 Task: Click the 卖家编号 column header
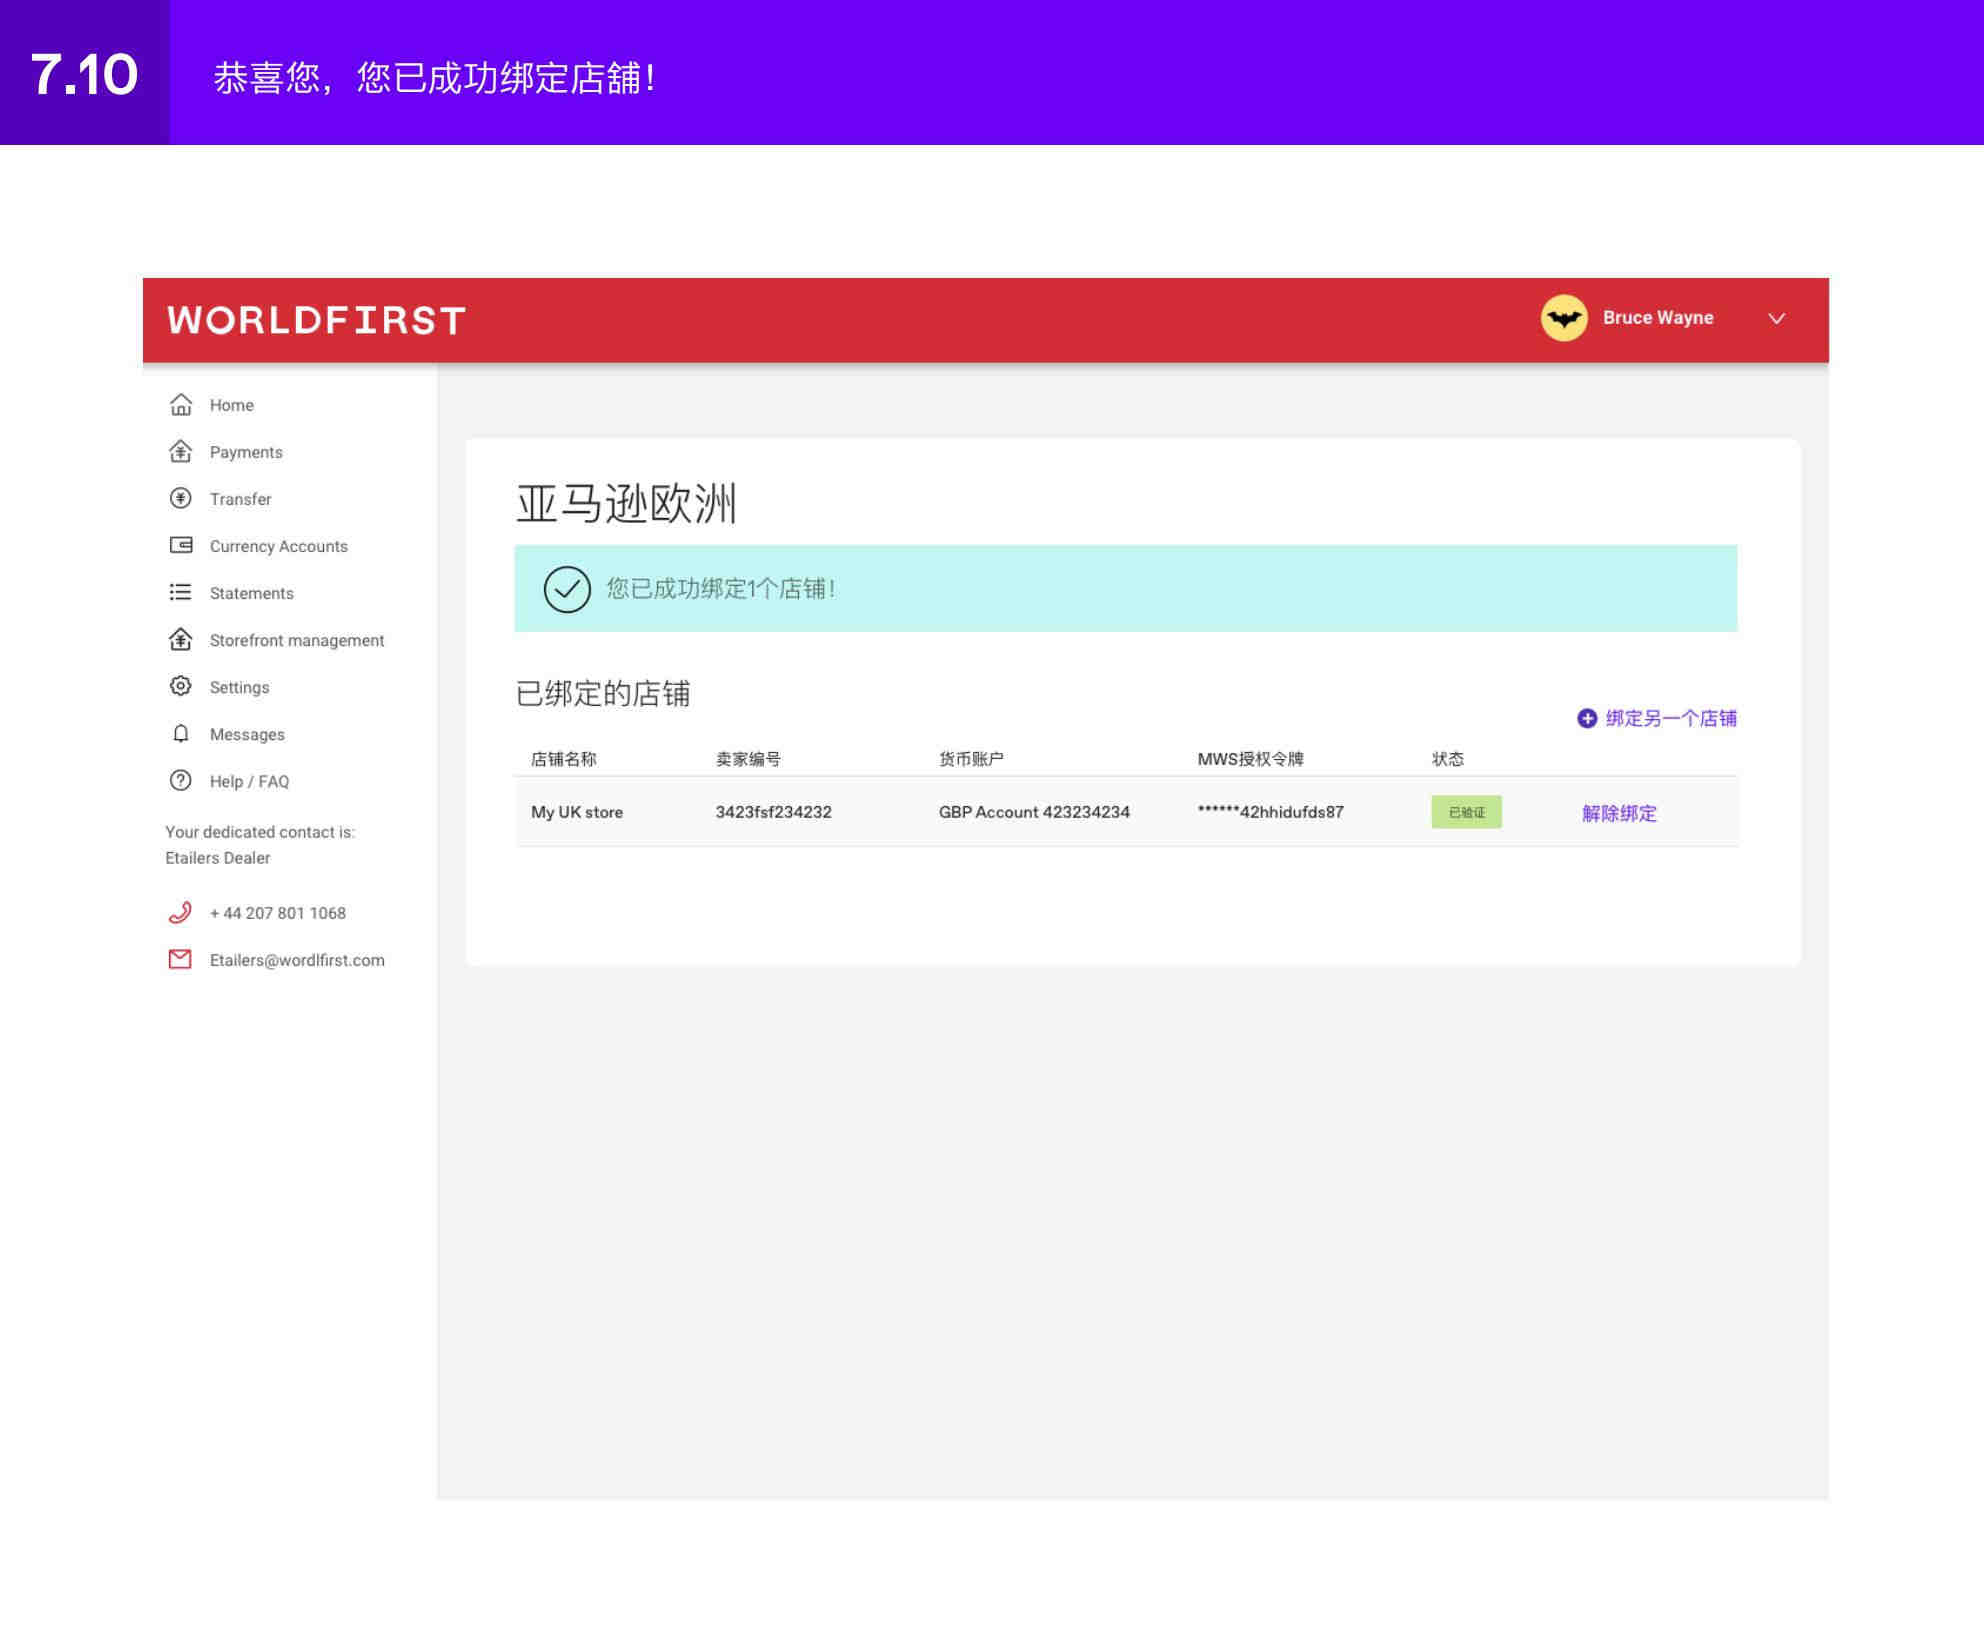tap(748, 759)
